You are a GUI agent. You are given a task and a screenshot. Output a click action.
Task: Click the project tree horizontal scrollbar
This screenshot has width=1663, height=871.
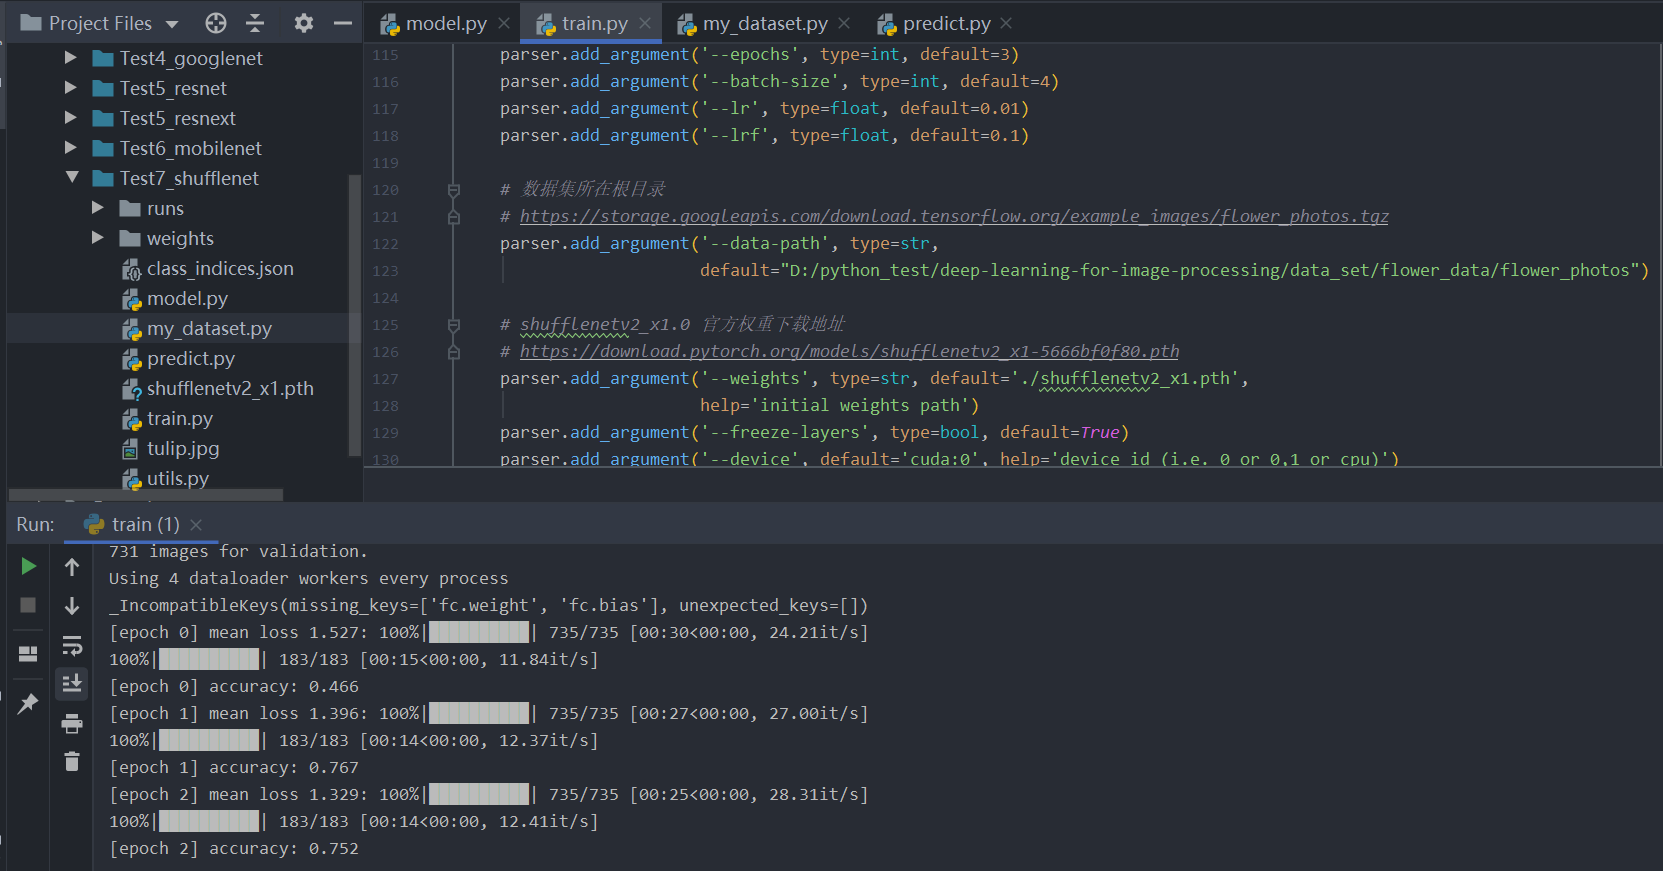point(146,495)
